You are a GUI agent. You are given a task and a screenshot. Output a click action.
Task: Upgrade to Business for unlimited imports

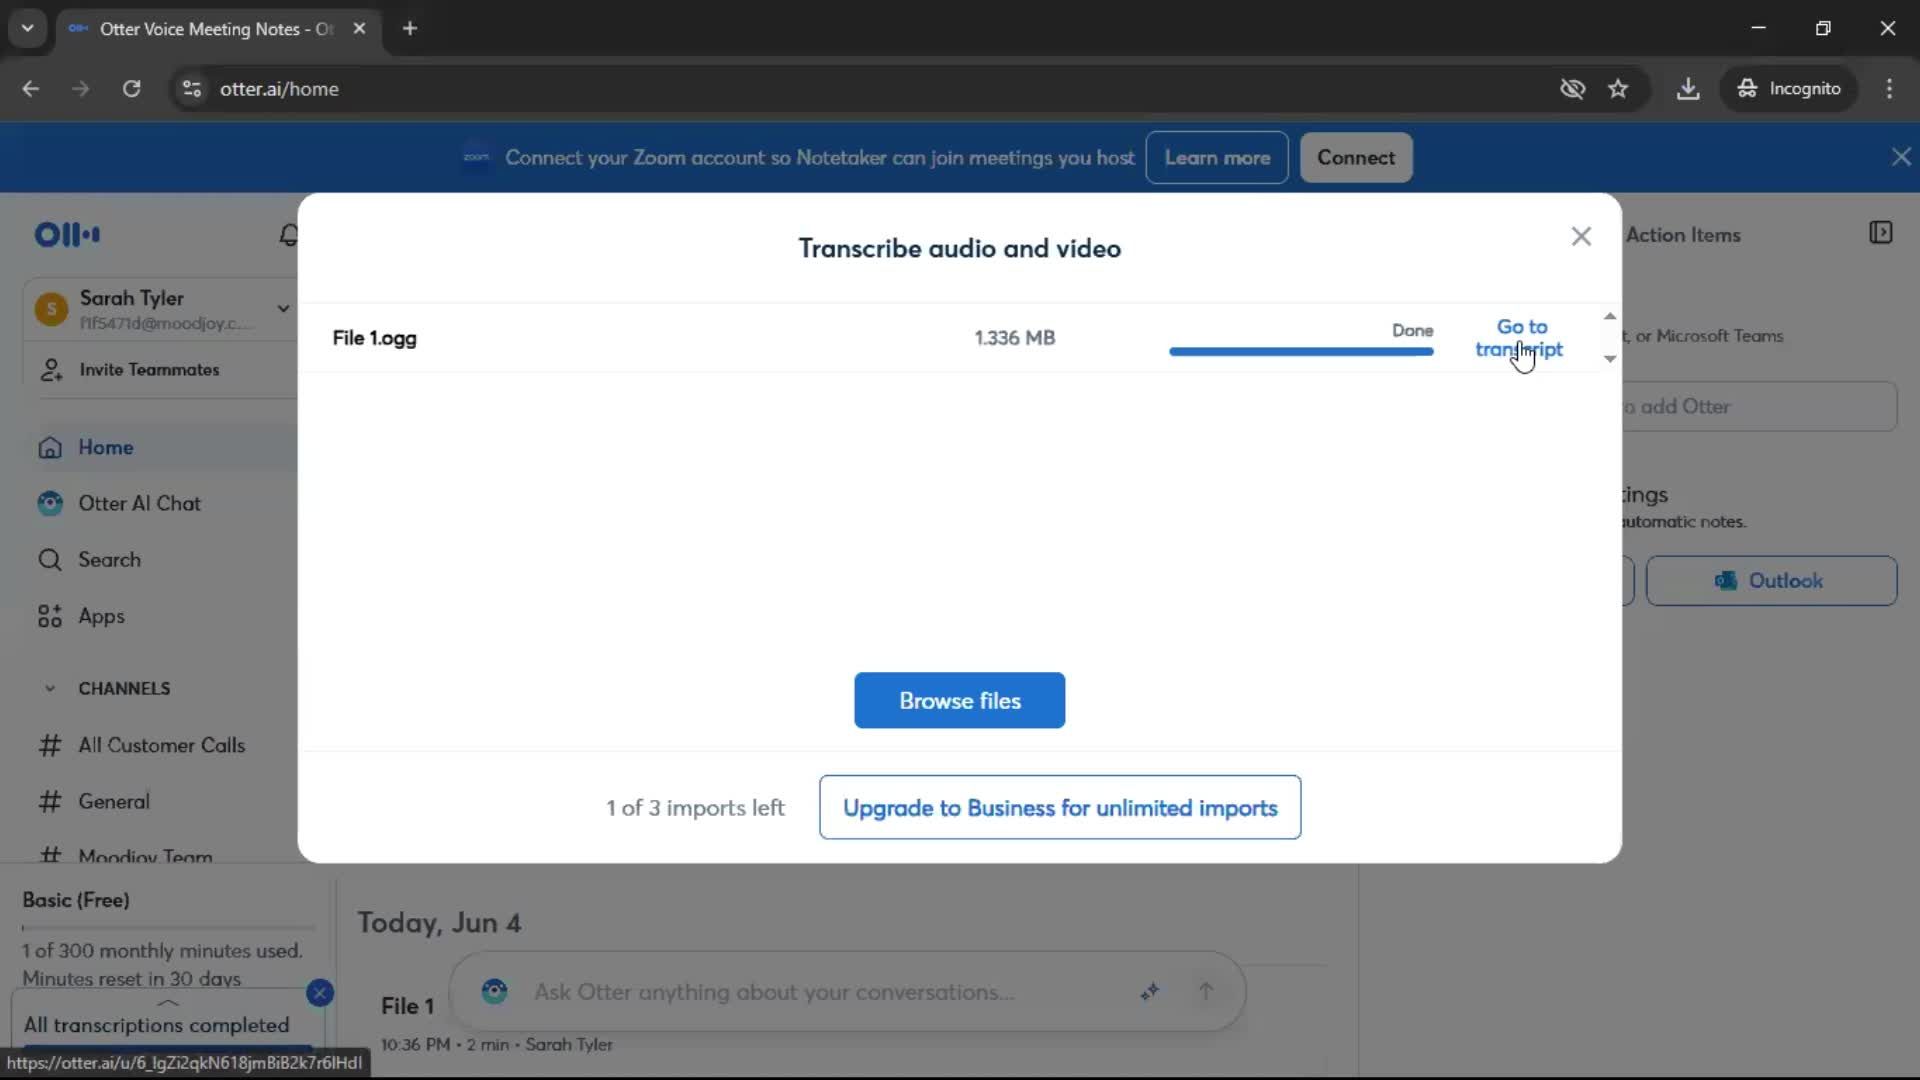tap(1060, 807)
